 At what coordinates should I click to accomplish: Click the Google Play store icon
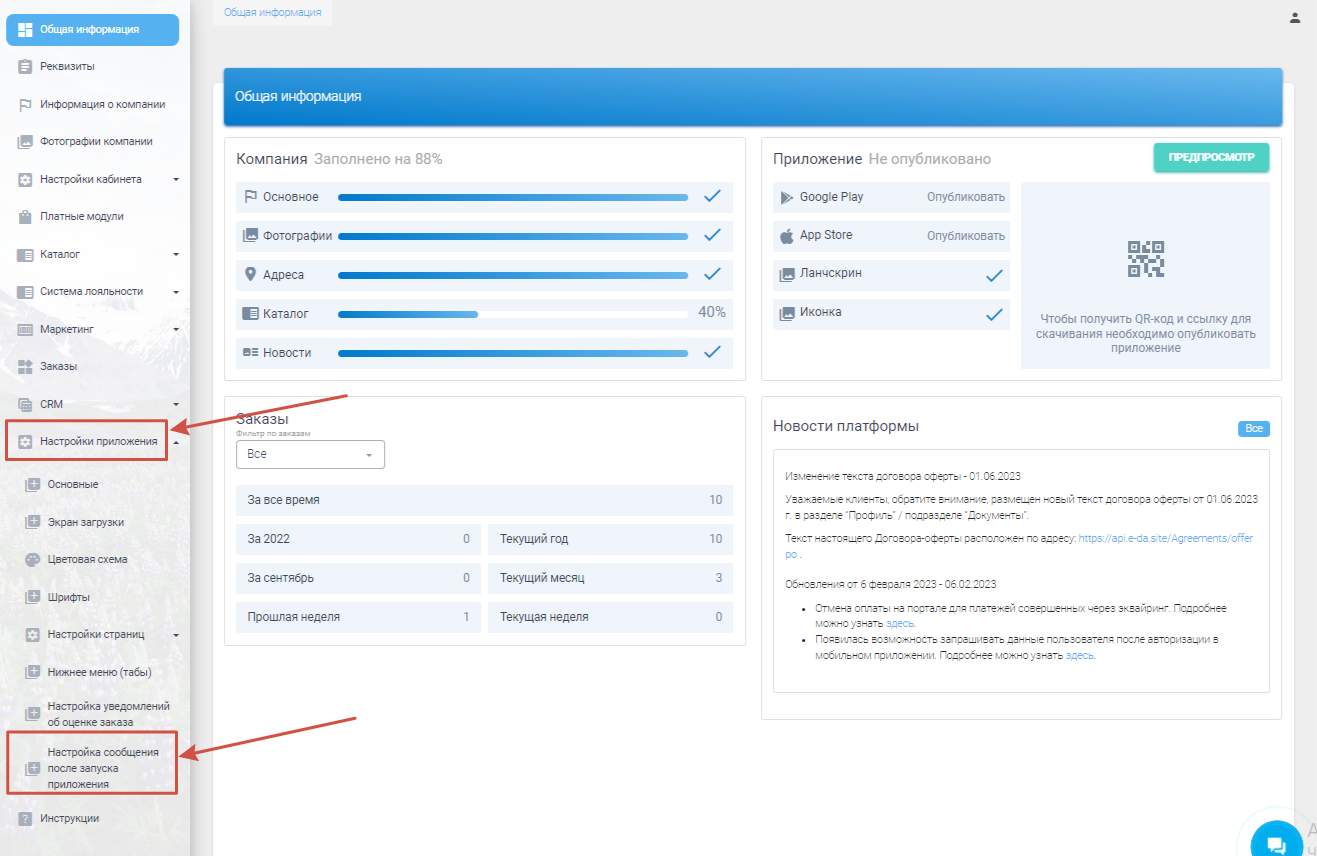787,197
